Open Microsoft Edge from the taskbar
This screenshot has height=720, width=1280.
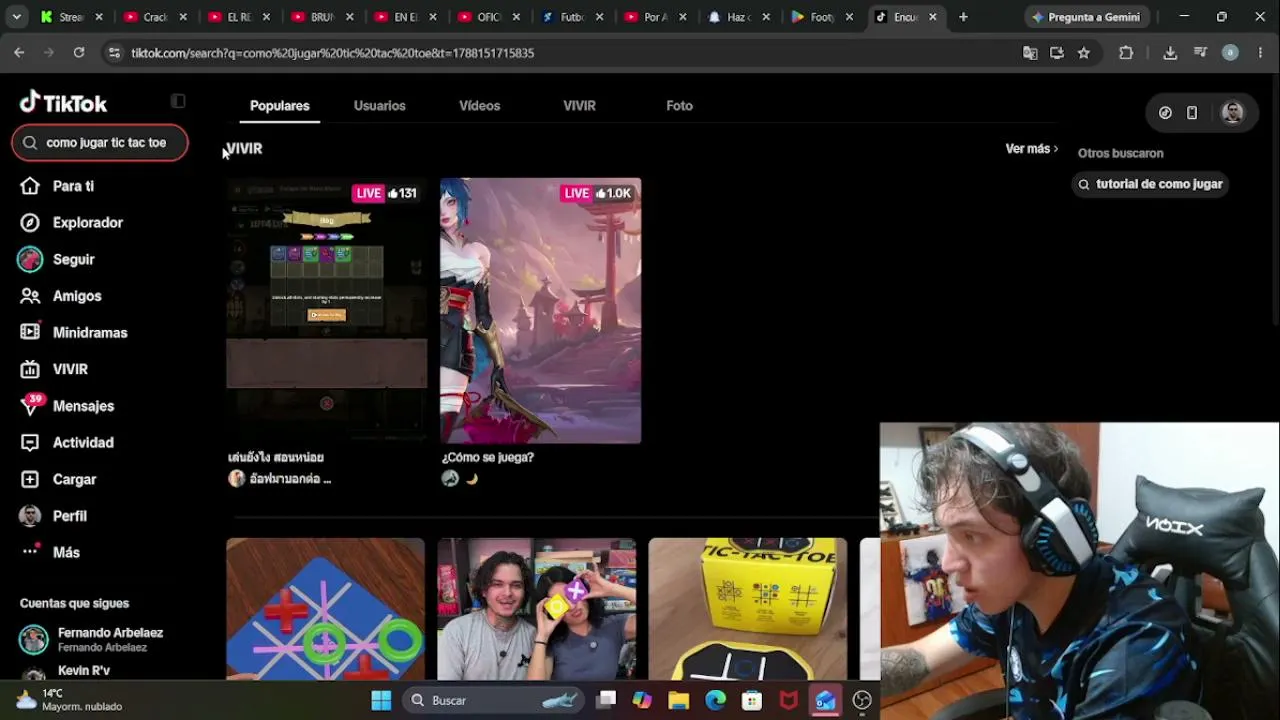coord(716,700)
